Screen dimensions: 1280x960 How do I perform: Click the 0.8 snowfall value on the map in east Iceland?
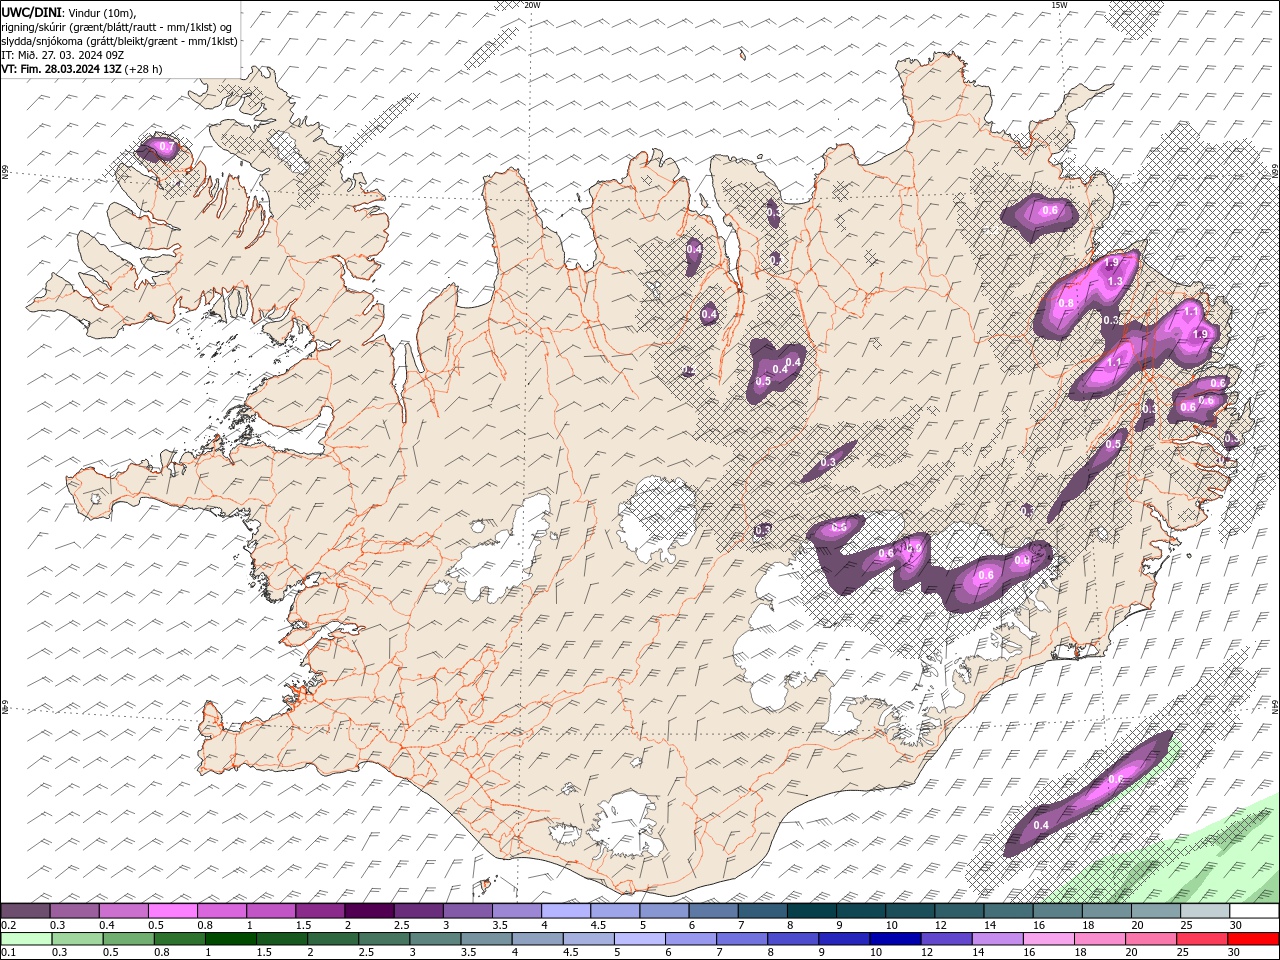pos(1066,304)
